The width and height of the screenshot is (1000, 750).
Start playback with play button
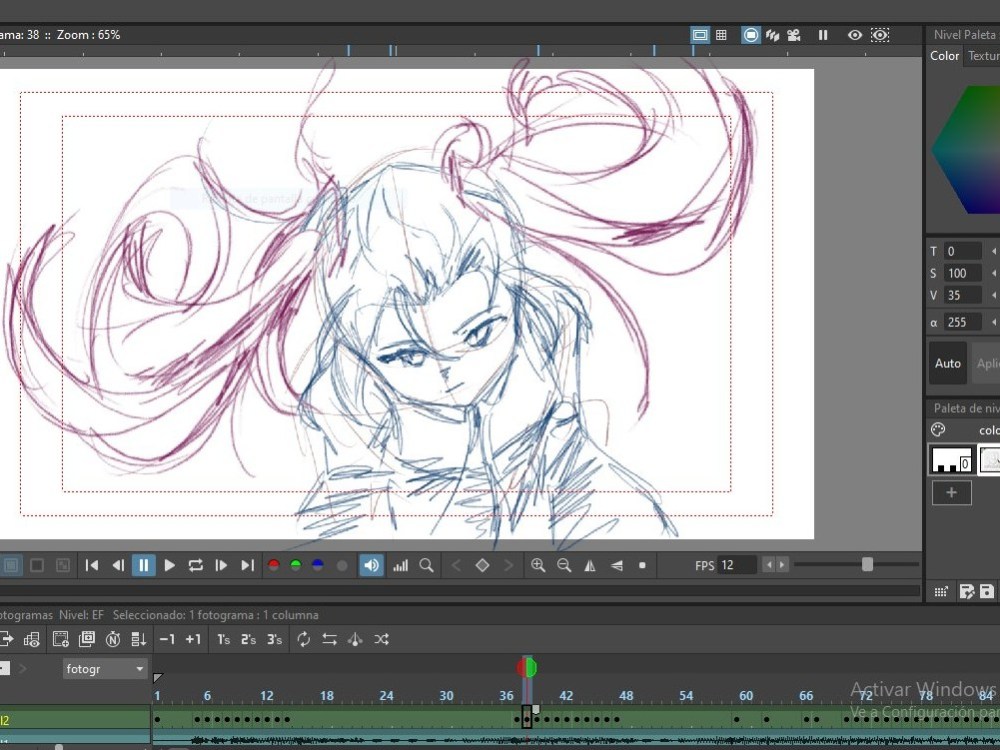coord(170,565)
